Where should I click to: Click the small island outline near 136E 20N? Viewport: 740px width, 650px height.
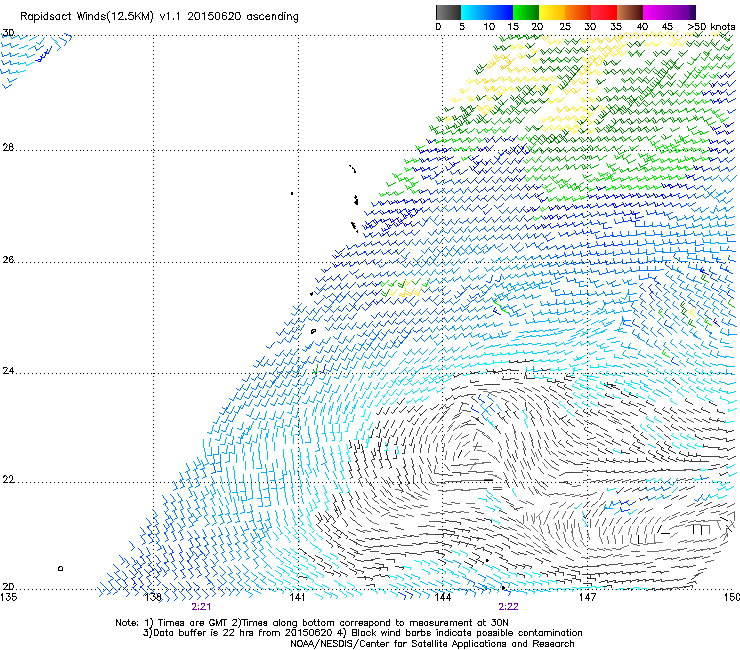(x=60, y=568)
